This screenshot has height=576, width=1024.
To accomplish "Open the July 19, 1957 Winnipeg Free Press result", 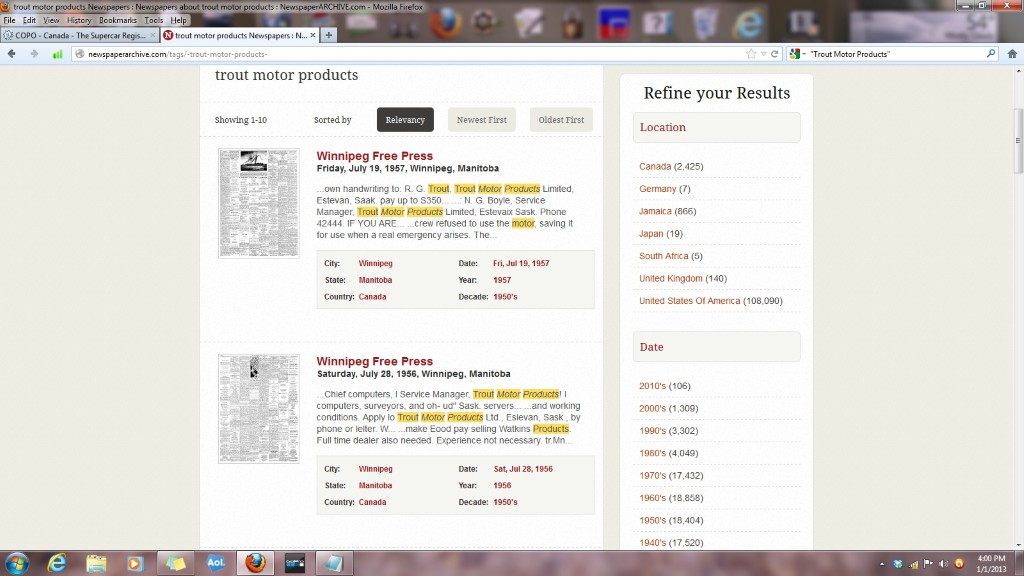I will pos(374,156).
